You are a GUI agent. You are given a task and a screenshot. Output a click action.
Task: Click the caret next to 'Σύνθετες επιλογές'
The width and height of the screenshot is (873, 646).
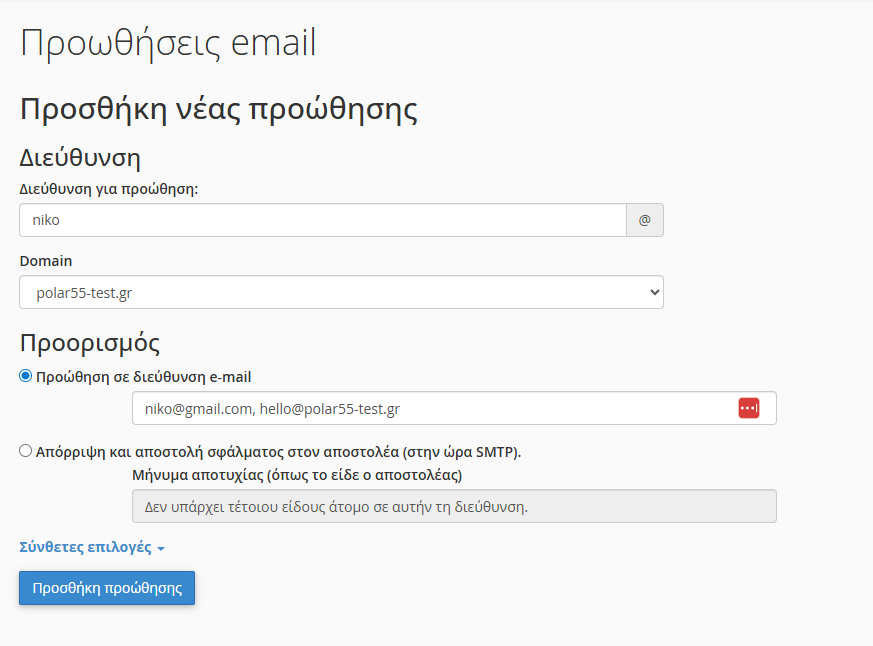(x=161, y=548)
